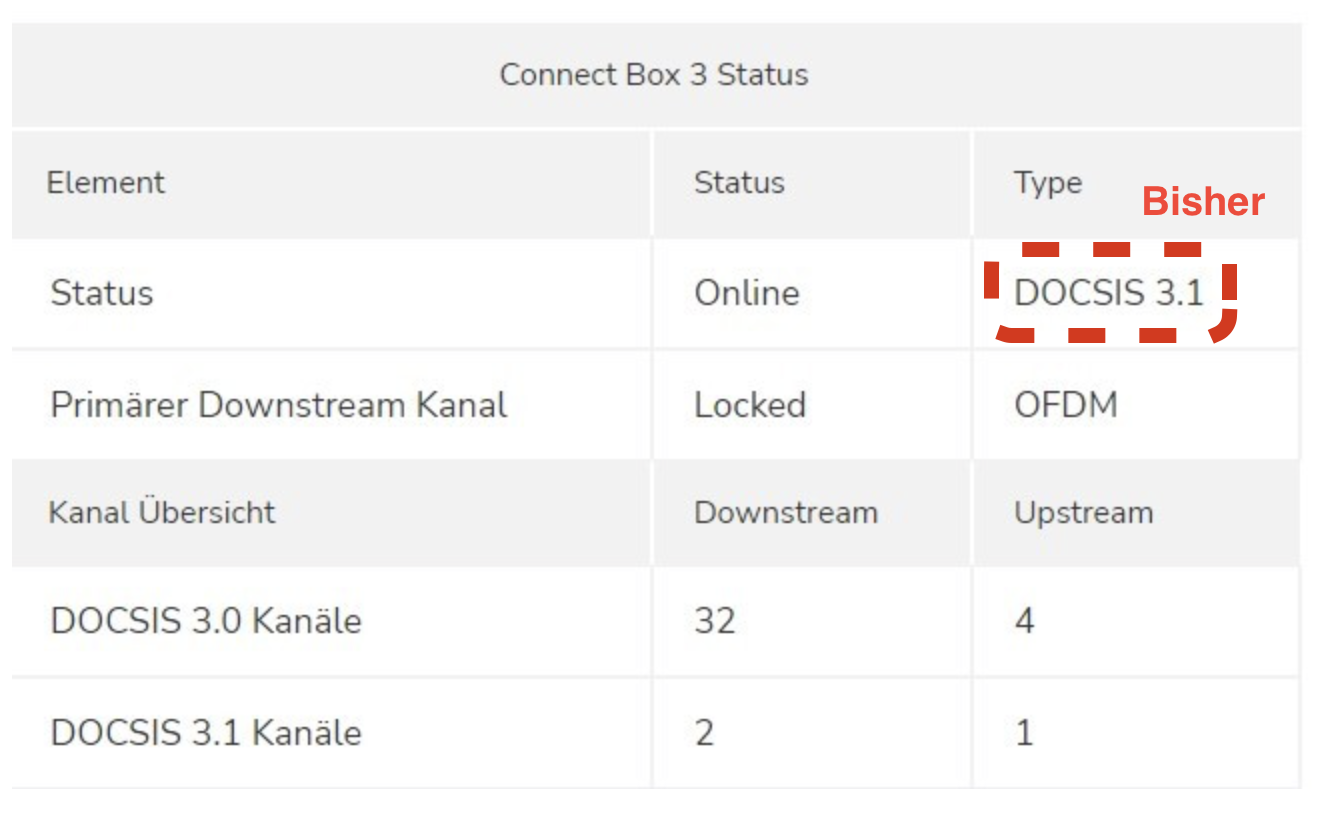Click the highlighted "DOCSIS 3.1" type value
The image size is (1334, 836).
[1109, 294]
